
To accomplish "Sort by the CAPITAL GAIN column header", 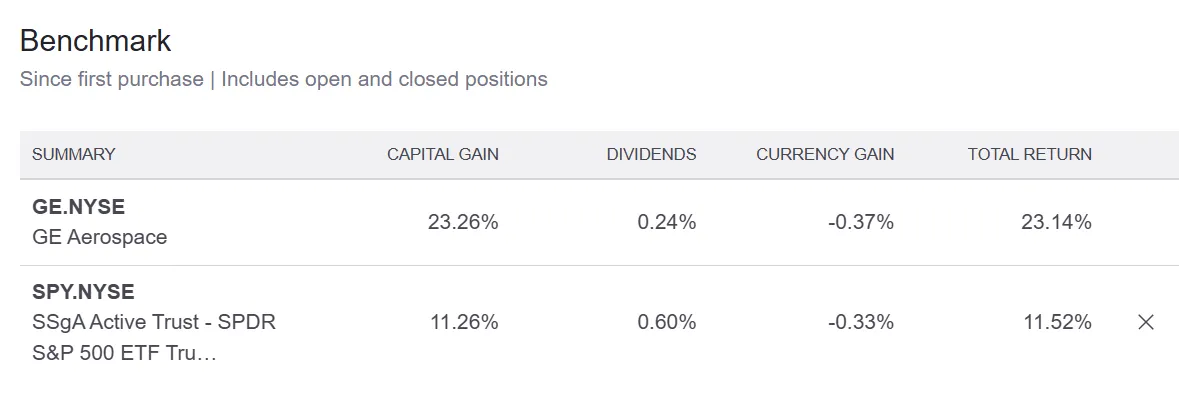I will (442, 154).
